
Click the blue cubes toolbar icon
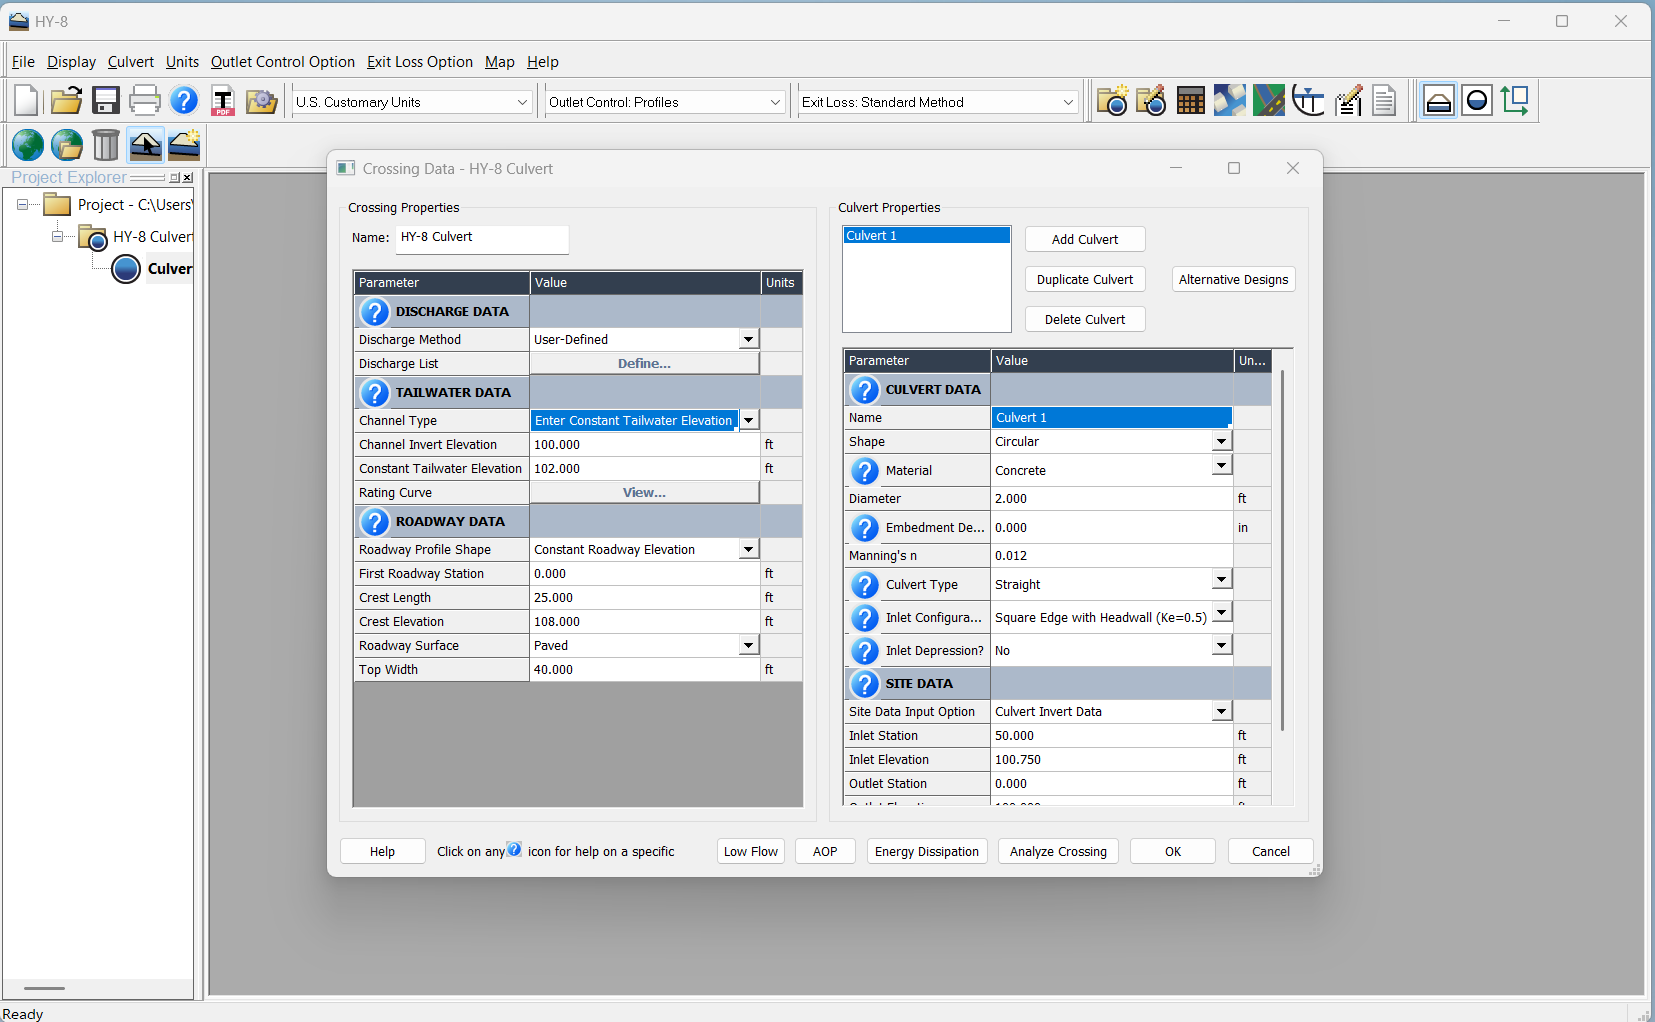click(1230, 101)
